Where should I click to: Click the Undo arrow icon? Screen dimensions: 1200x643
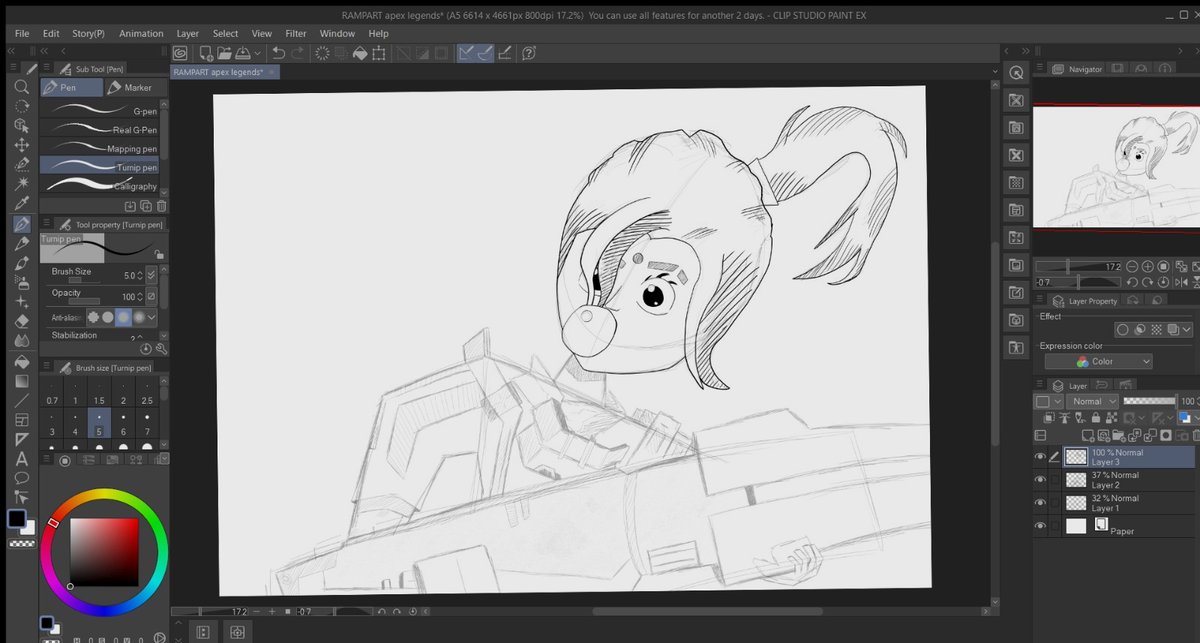tap(279, 53)
